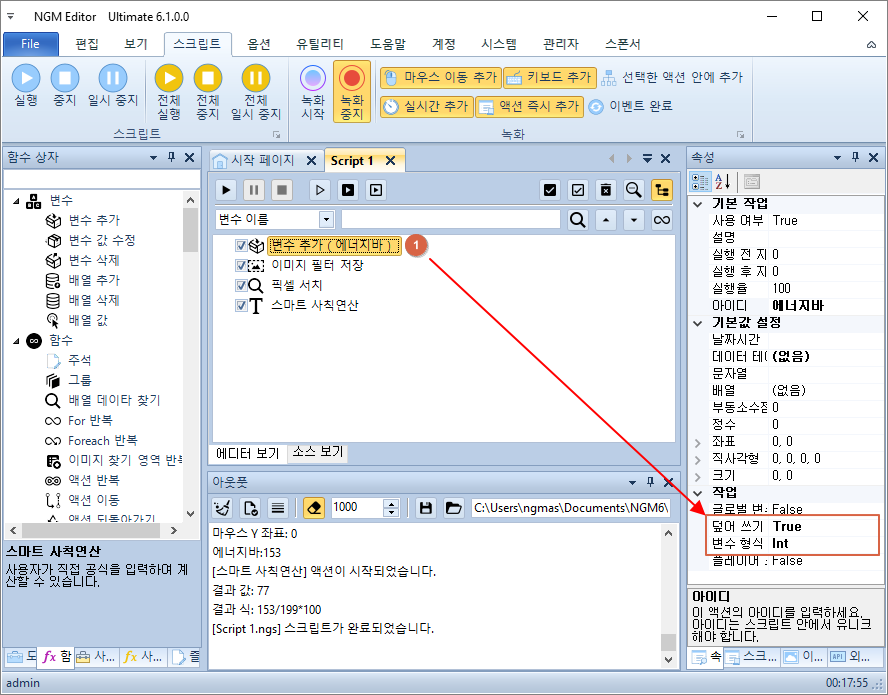Click the search text input field
Image resolution: width=888 pixels, height=695 pixels.
[x=450, y=220]
